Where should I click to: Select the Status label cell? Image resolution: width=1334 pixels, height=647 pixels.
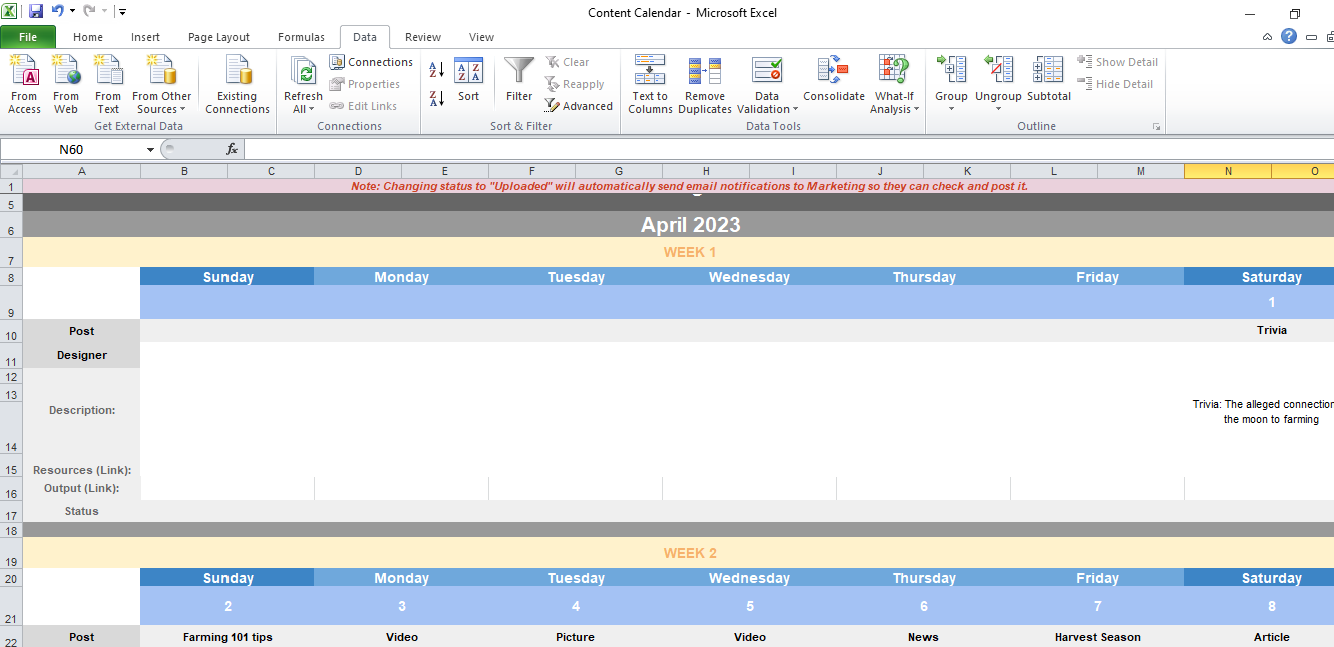(81, 511)
